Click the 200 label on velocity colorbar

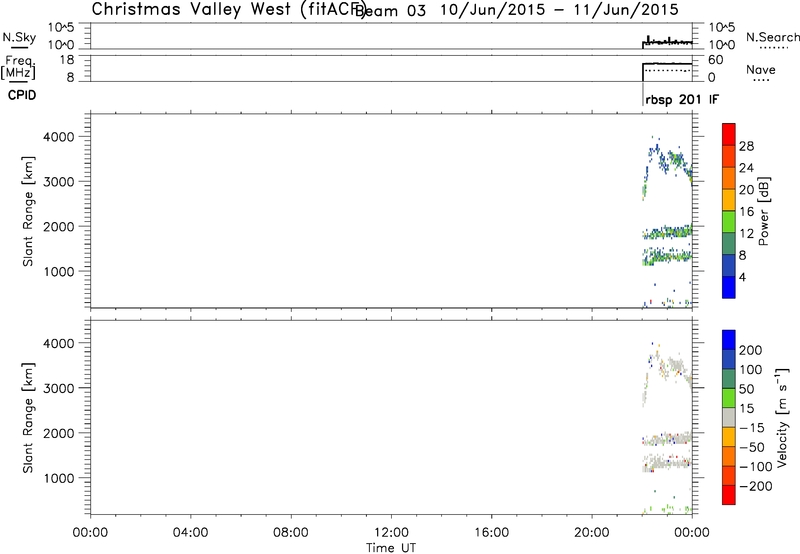tap(750, 350)
